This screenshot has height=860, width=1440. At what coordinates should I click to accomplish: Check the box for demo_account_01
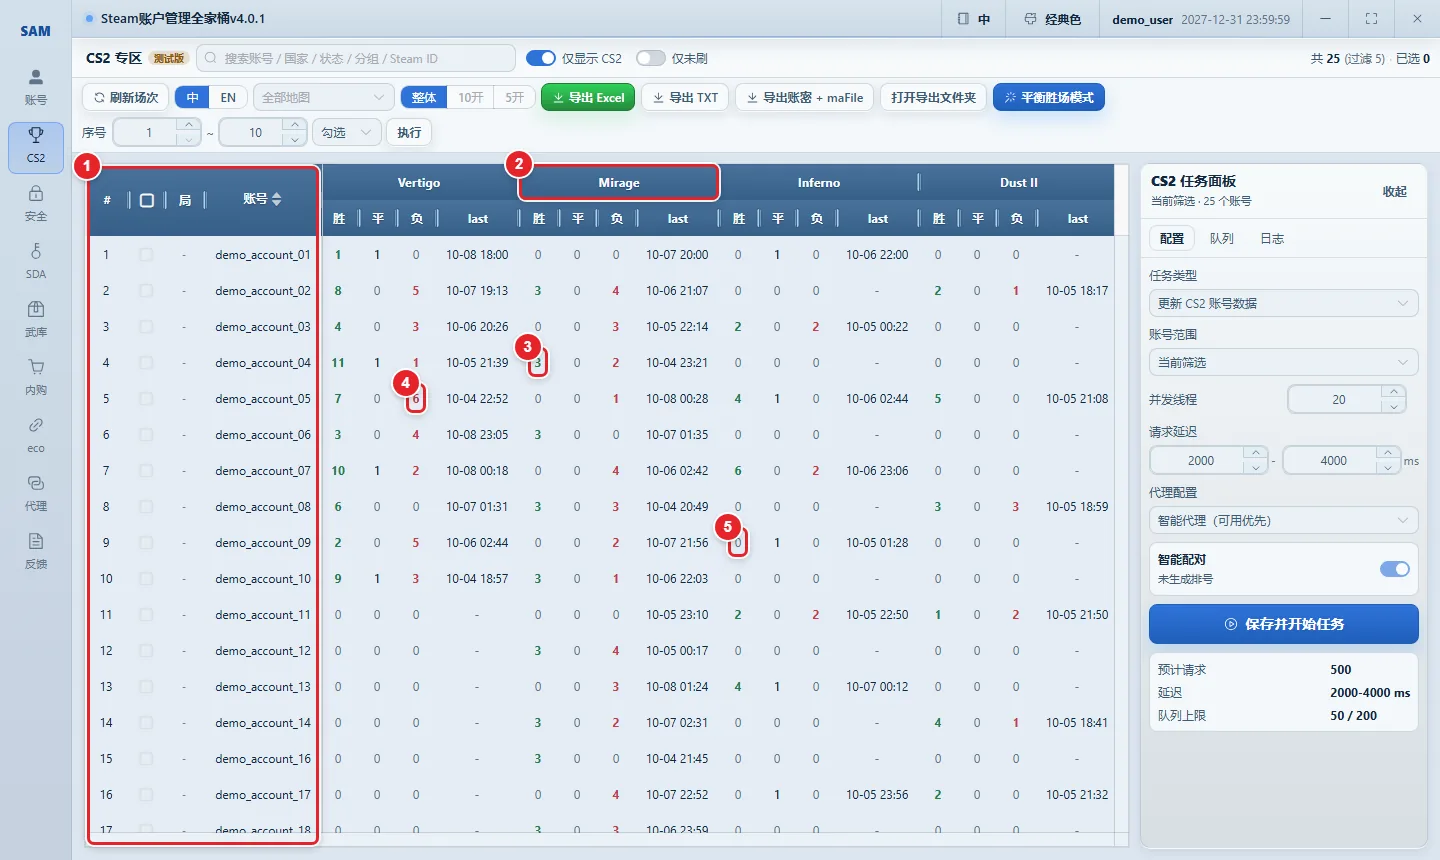tap(146, 255)
